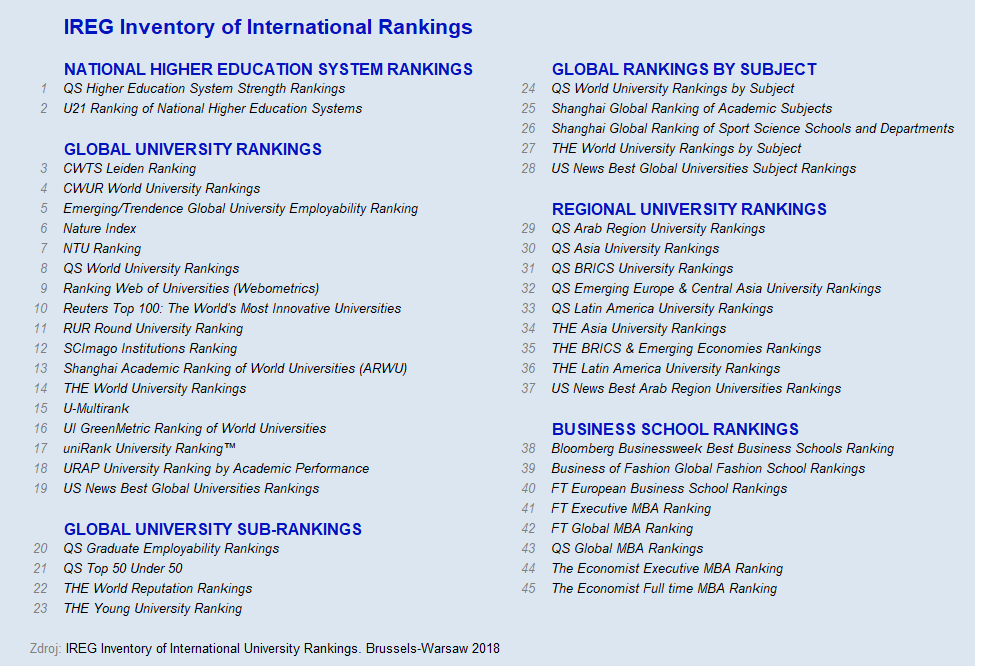Click QS Latin America University Rankings
998x666 pixels.
pyautogui.click(x=662, y=309)
